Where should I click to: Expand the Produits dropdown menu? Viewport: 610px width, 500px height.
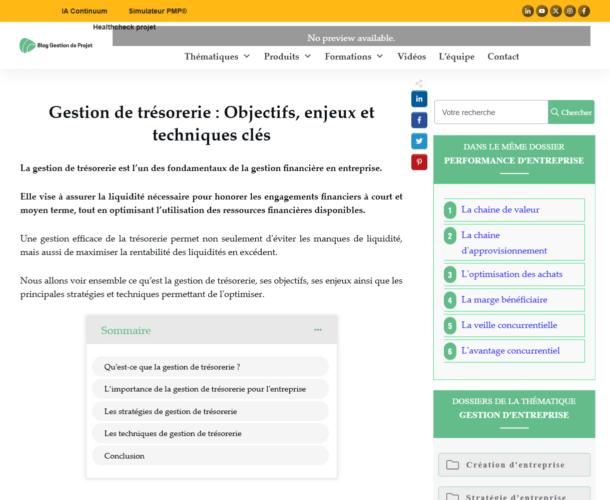(287, 56)
